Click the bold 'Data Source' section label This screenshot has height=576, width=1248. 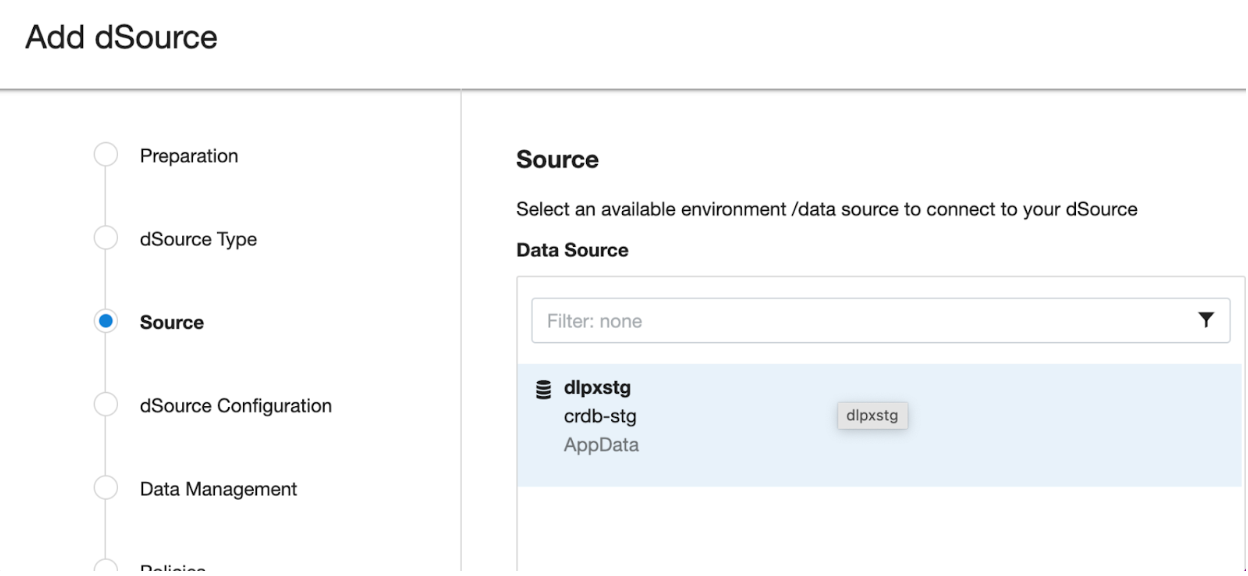tap(572, 250)
